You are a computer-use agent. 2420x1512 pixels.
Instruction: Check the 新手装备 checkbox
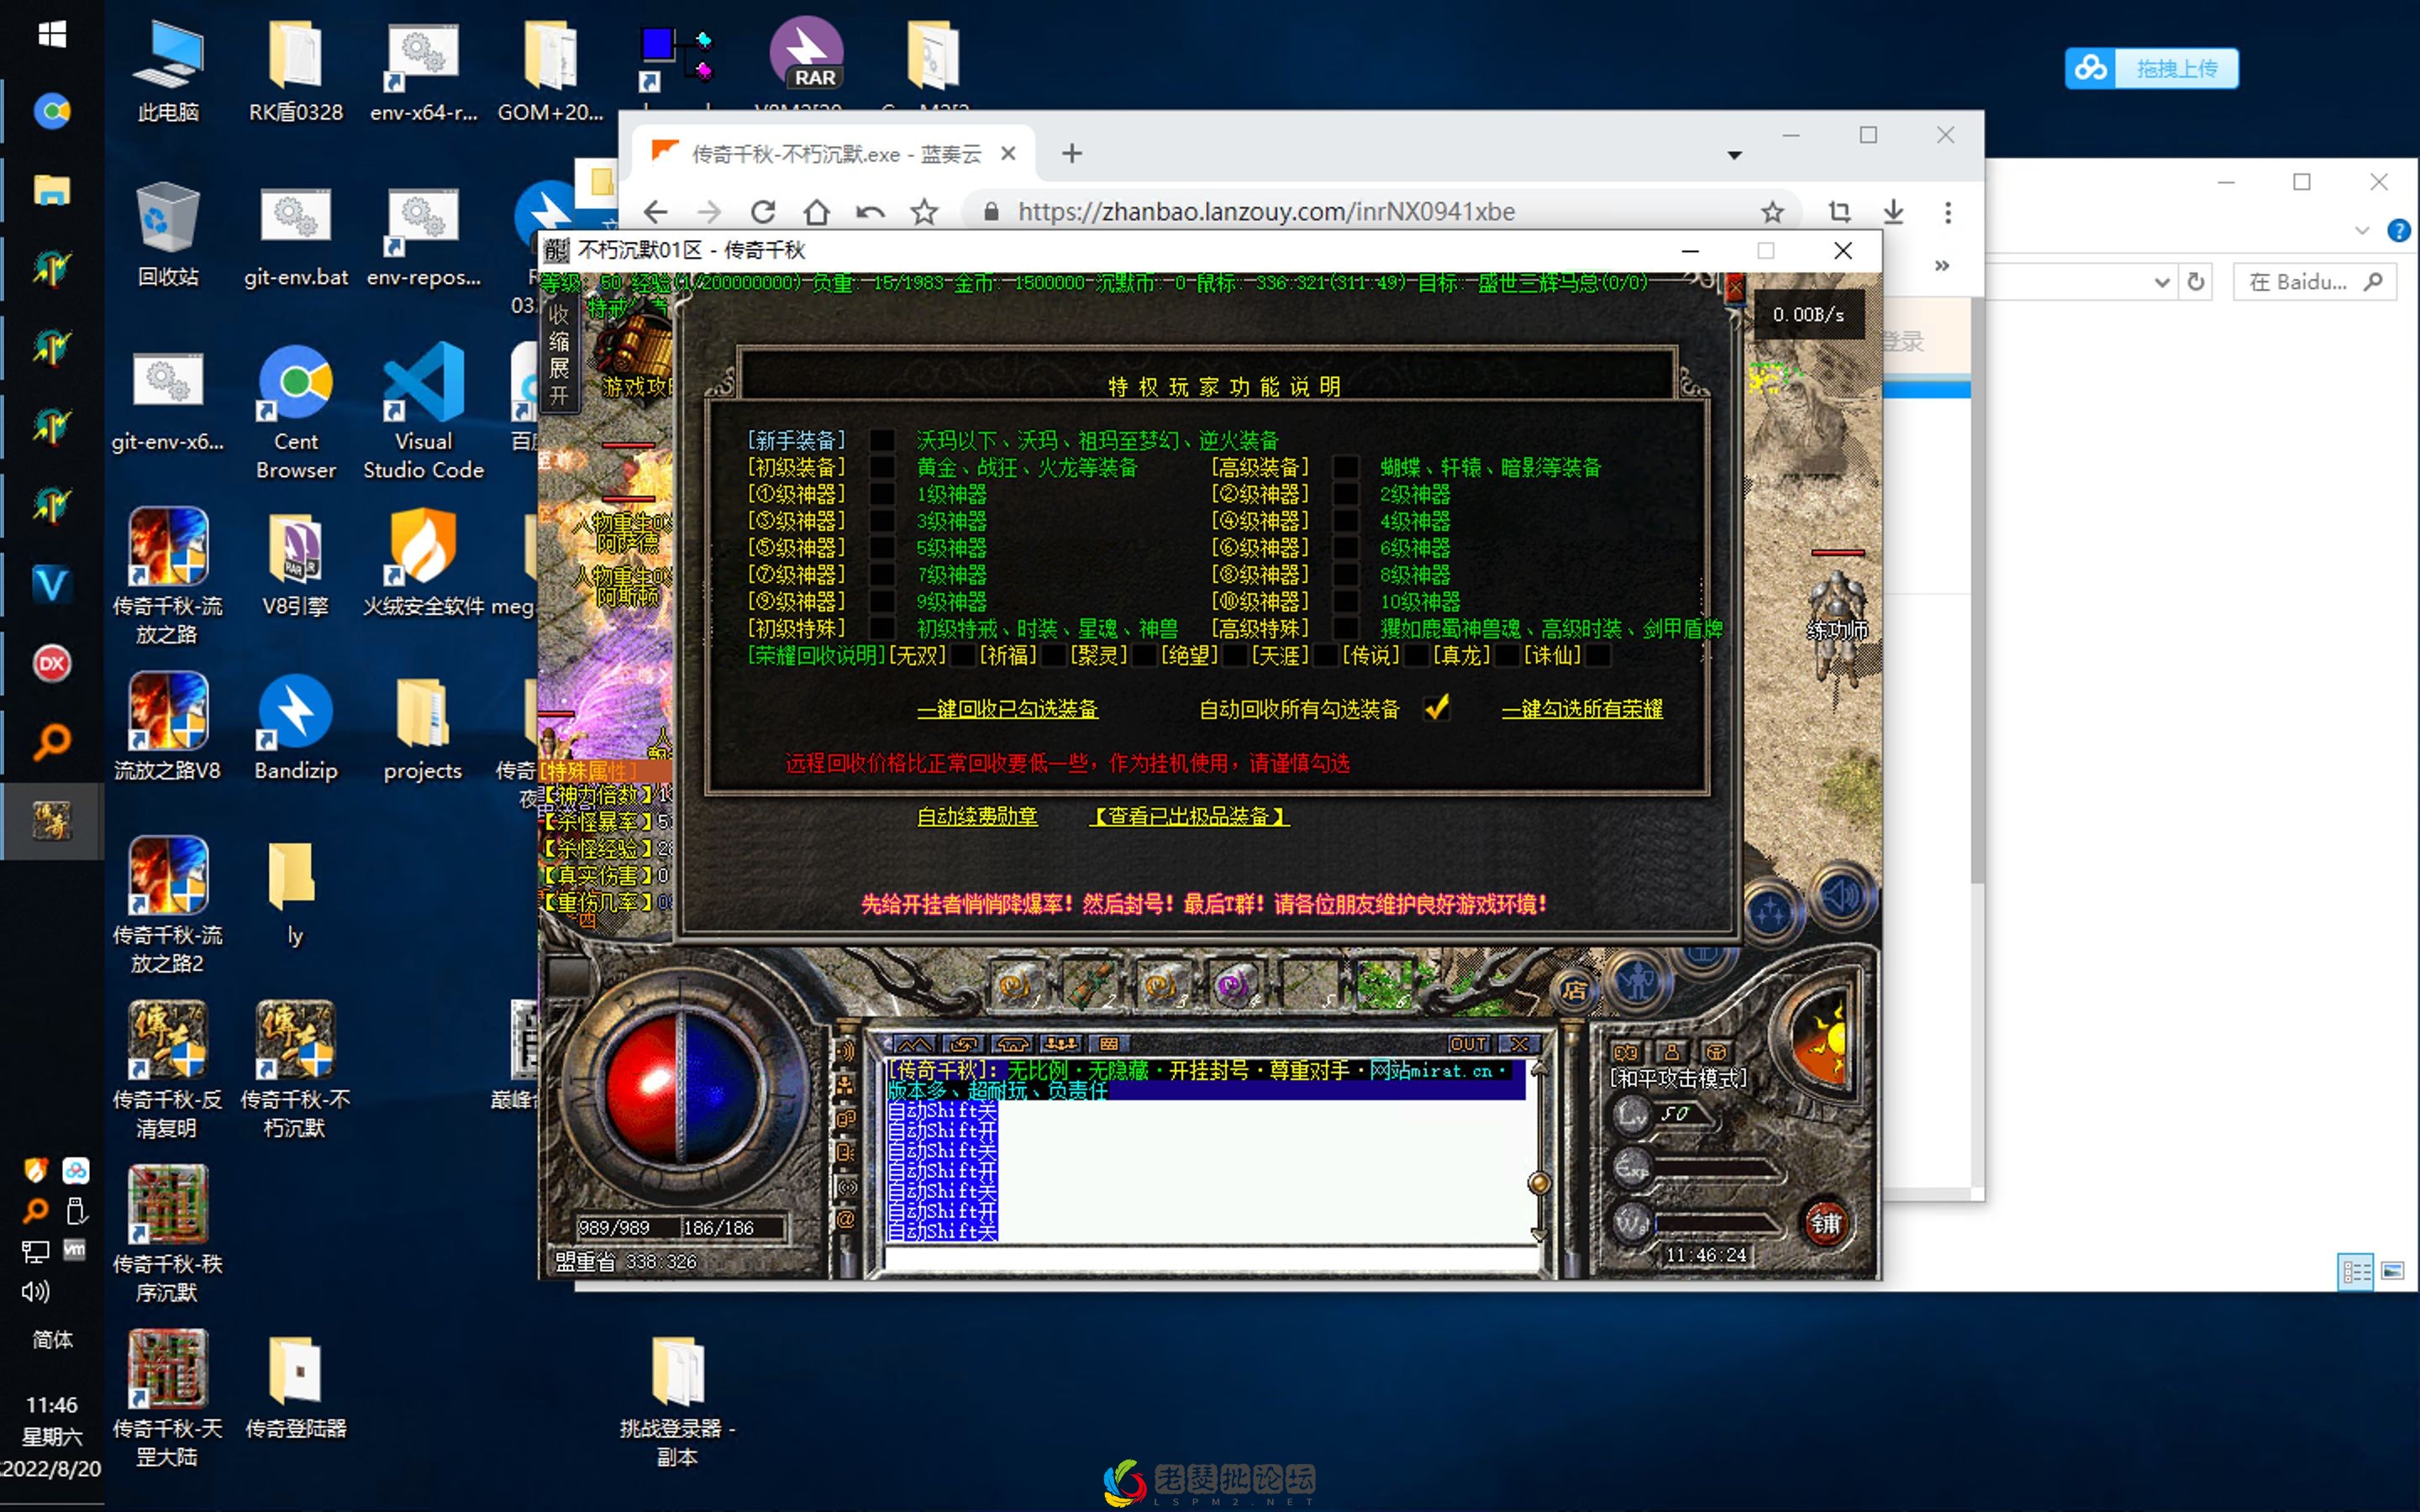coord(882,440)
